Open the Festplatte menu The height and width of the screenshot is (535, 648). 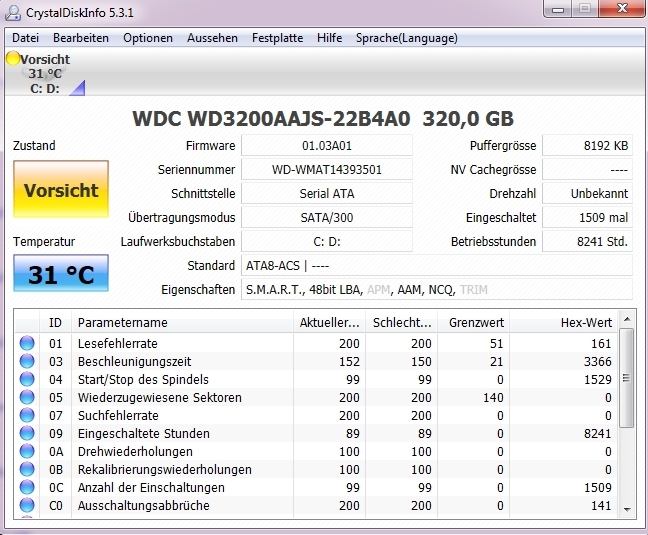[x=277, y=38]
